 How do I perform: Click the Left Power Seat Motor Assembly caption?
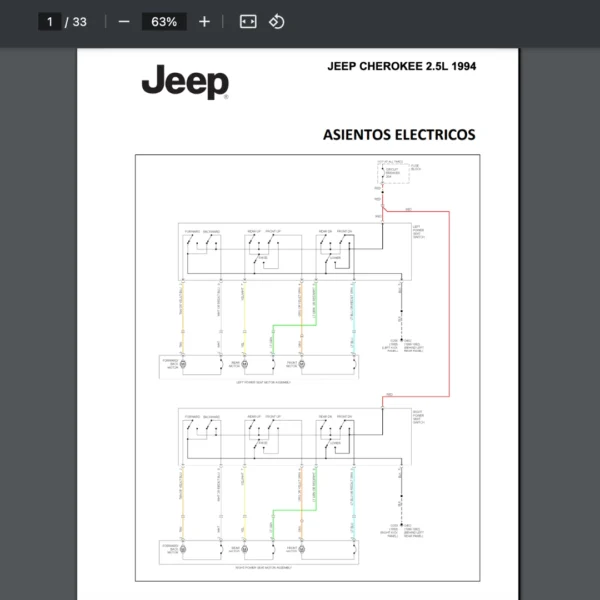[x=263, y=382]
